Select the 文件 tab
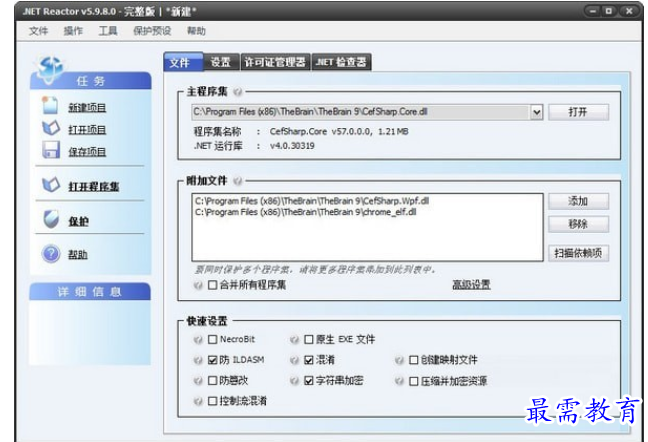 183,62
